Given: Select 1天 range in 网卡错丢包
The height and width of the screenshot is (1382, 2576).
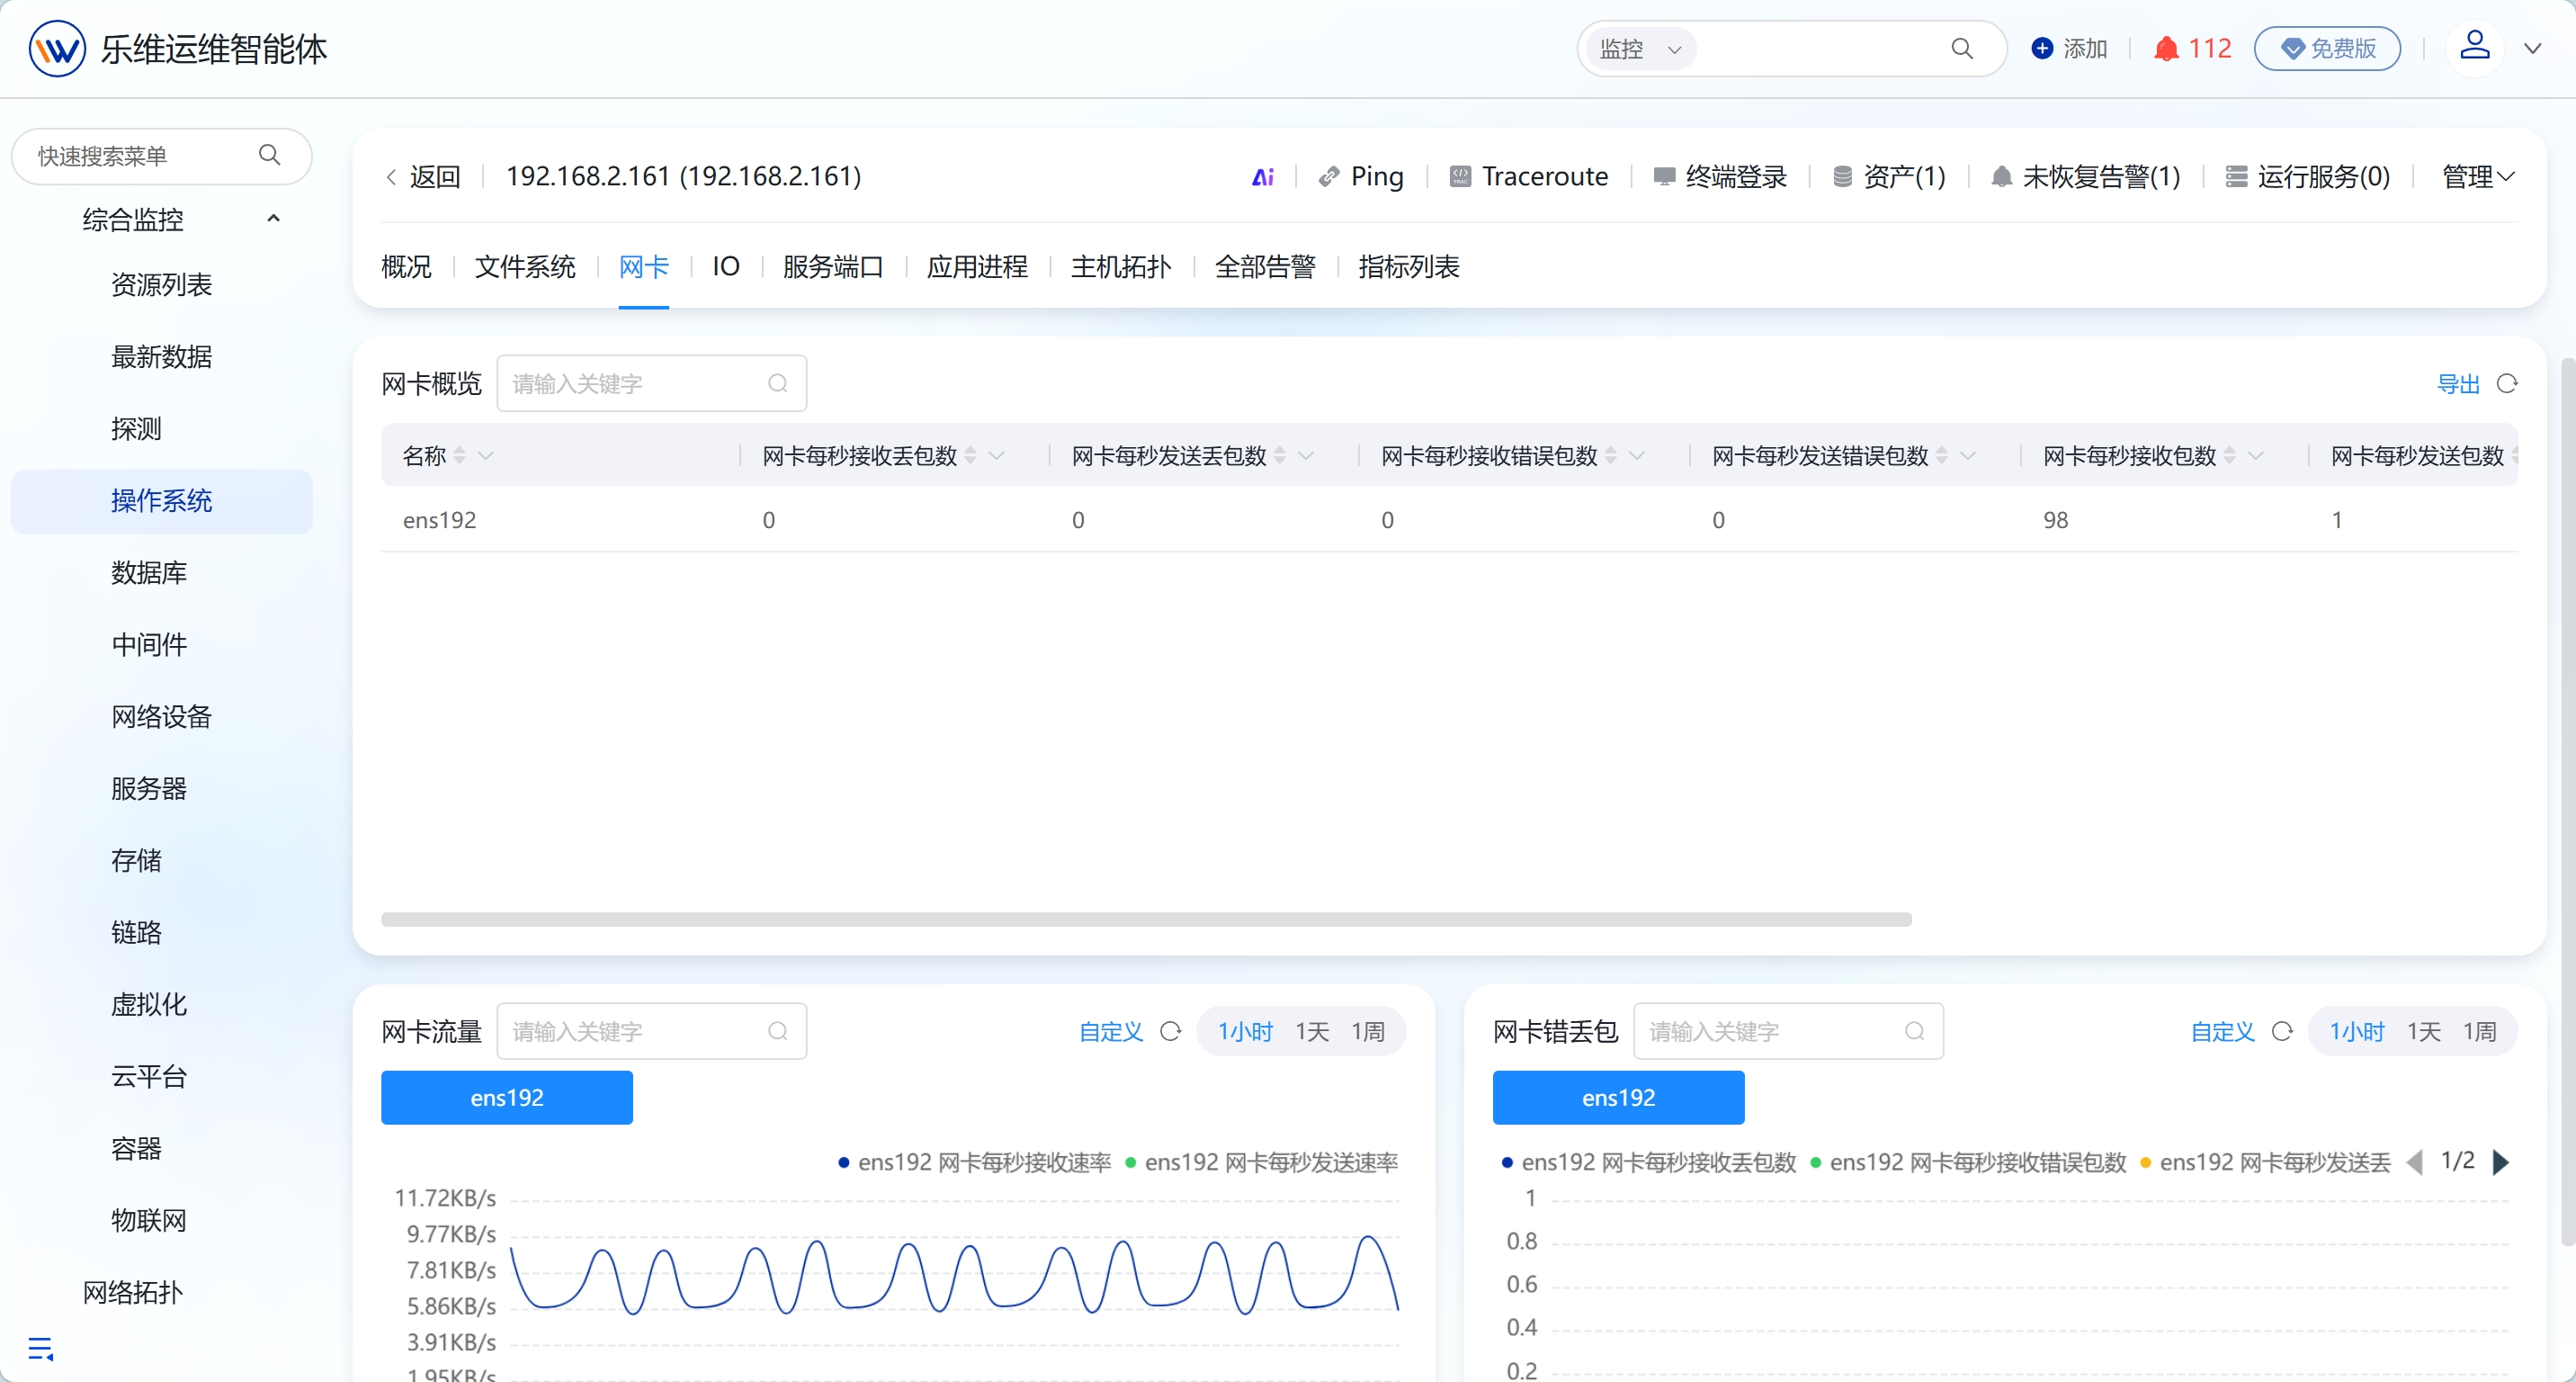Looking at the screenshot, I should tap(2423, 1031).
